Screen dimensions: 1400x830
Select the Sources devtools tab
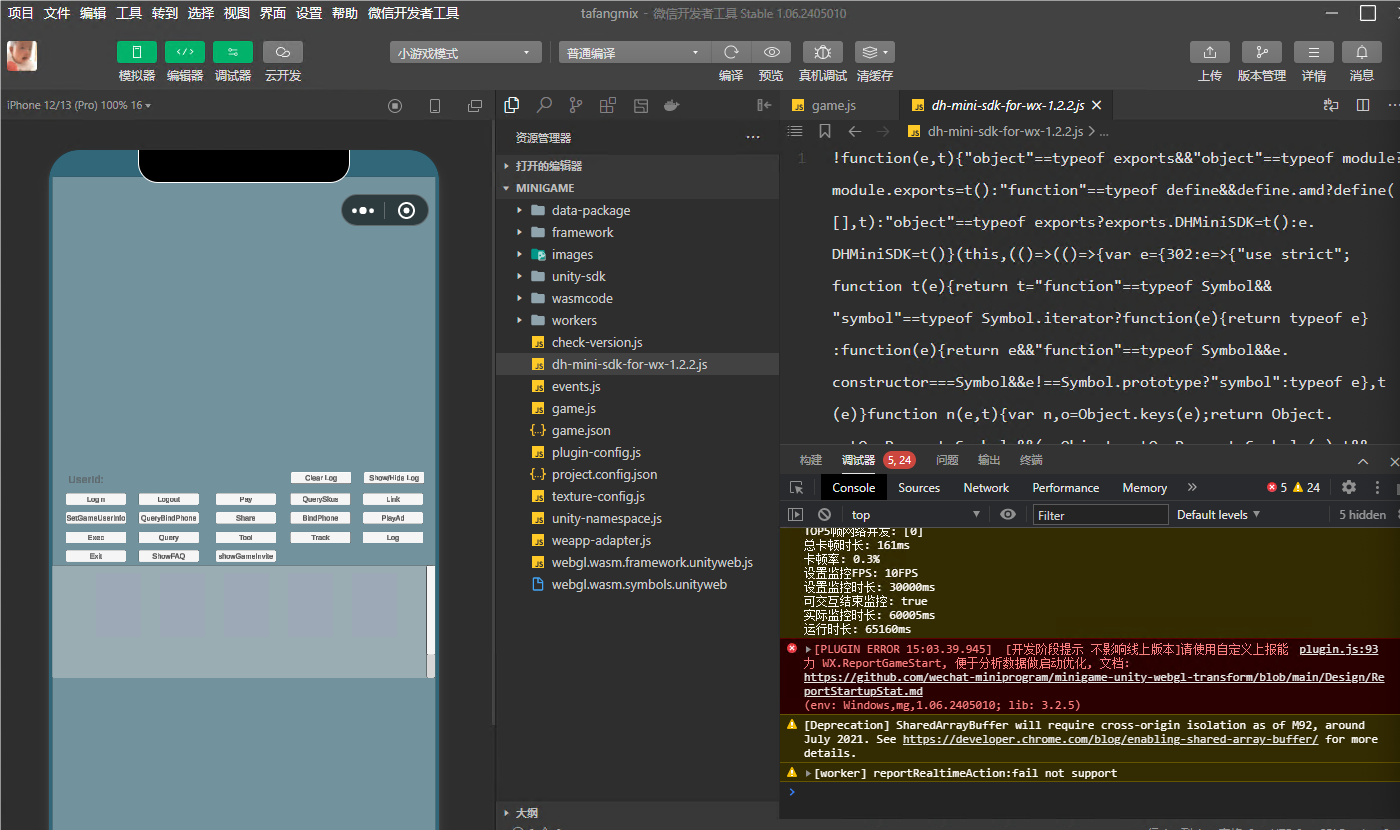[x=919, y=488]
